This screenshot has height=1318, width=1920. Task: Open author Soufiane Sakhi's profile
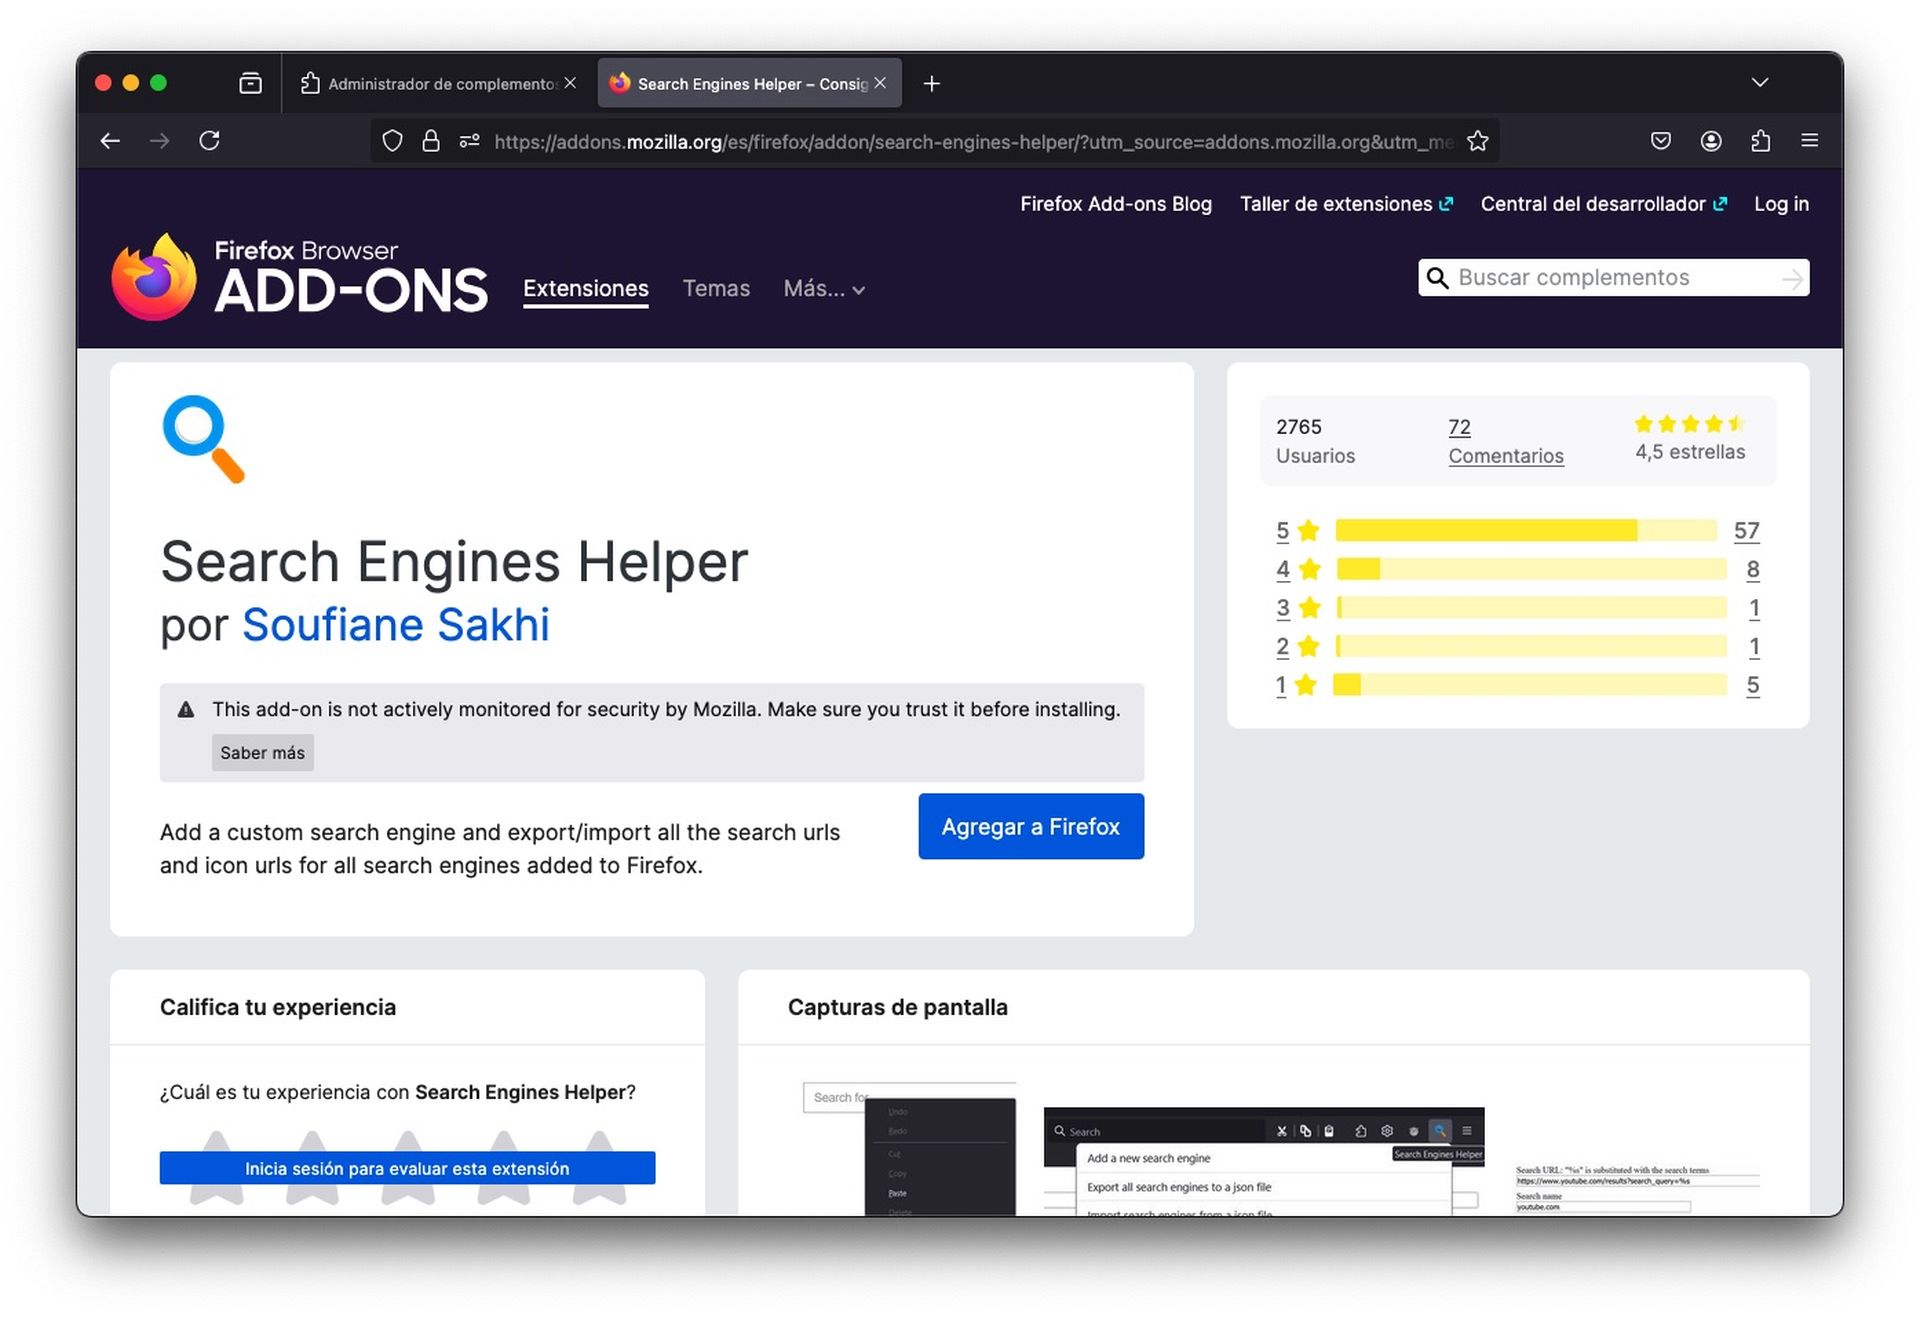coord(395,624)
